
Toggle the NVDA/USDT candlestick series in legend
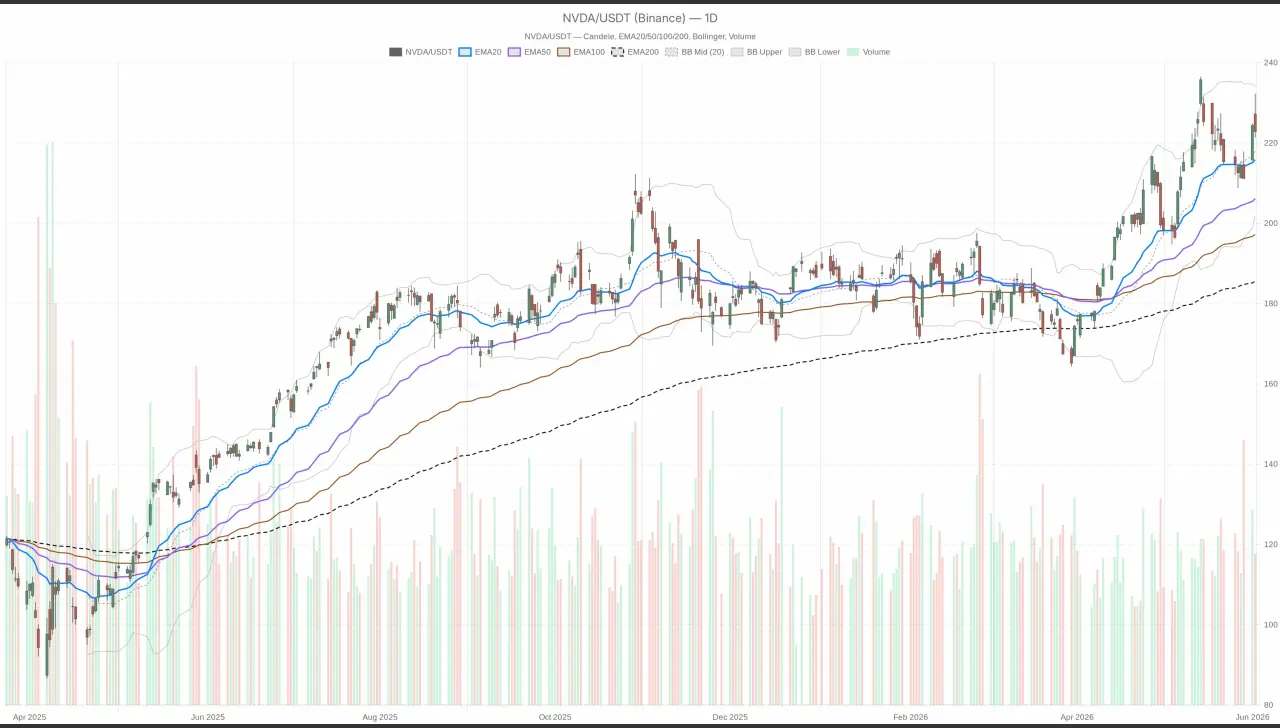[x=421, y=52]
